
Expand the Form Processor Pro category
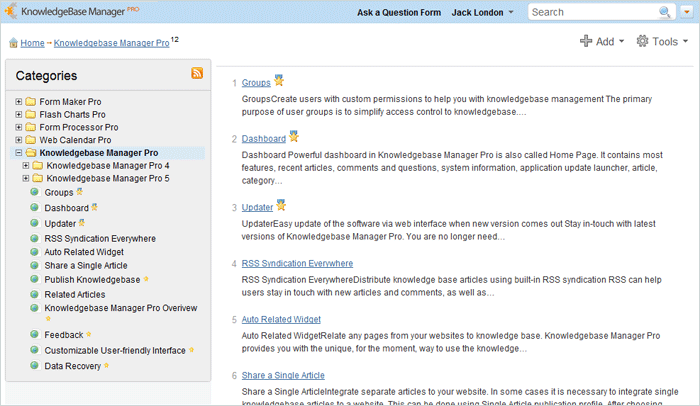[x=18, y=127]
